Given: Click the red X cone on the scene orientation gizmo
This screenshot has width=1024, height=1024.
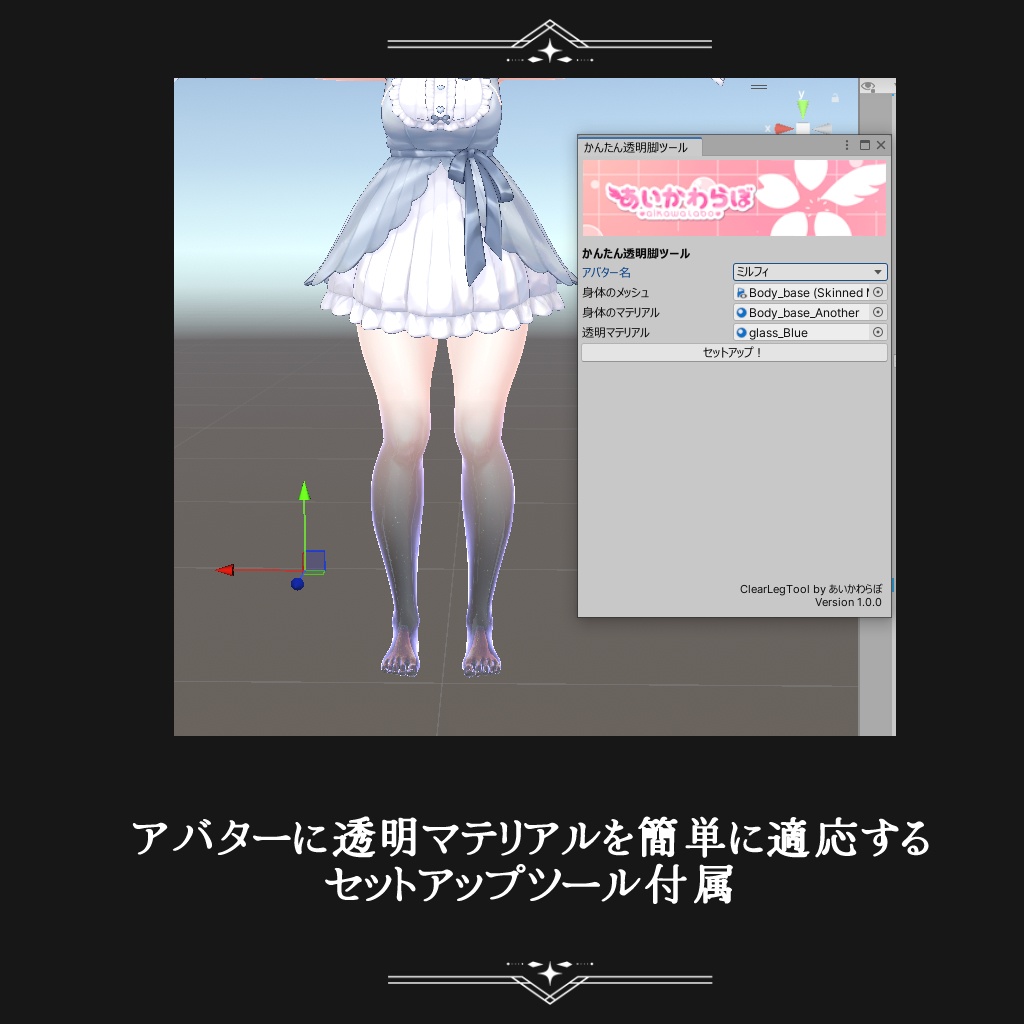Looking at the screenshot, I should point(783,128).
